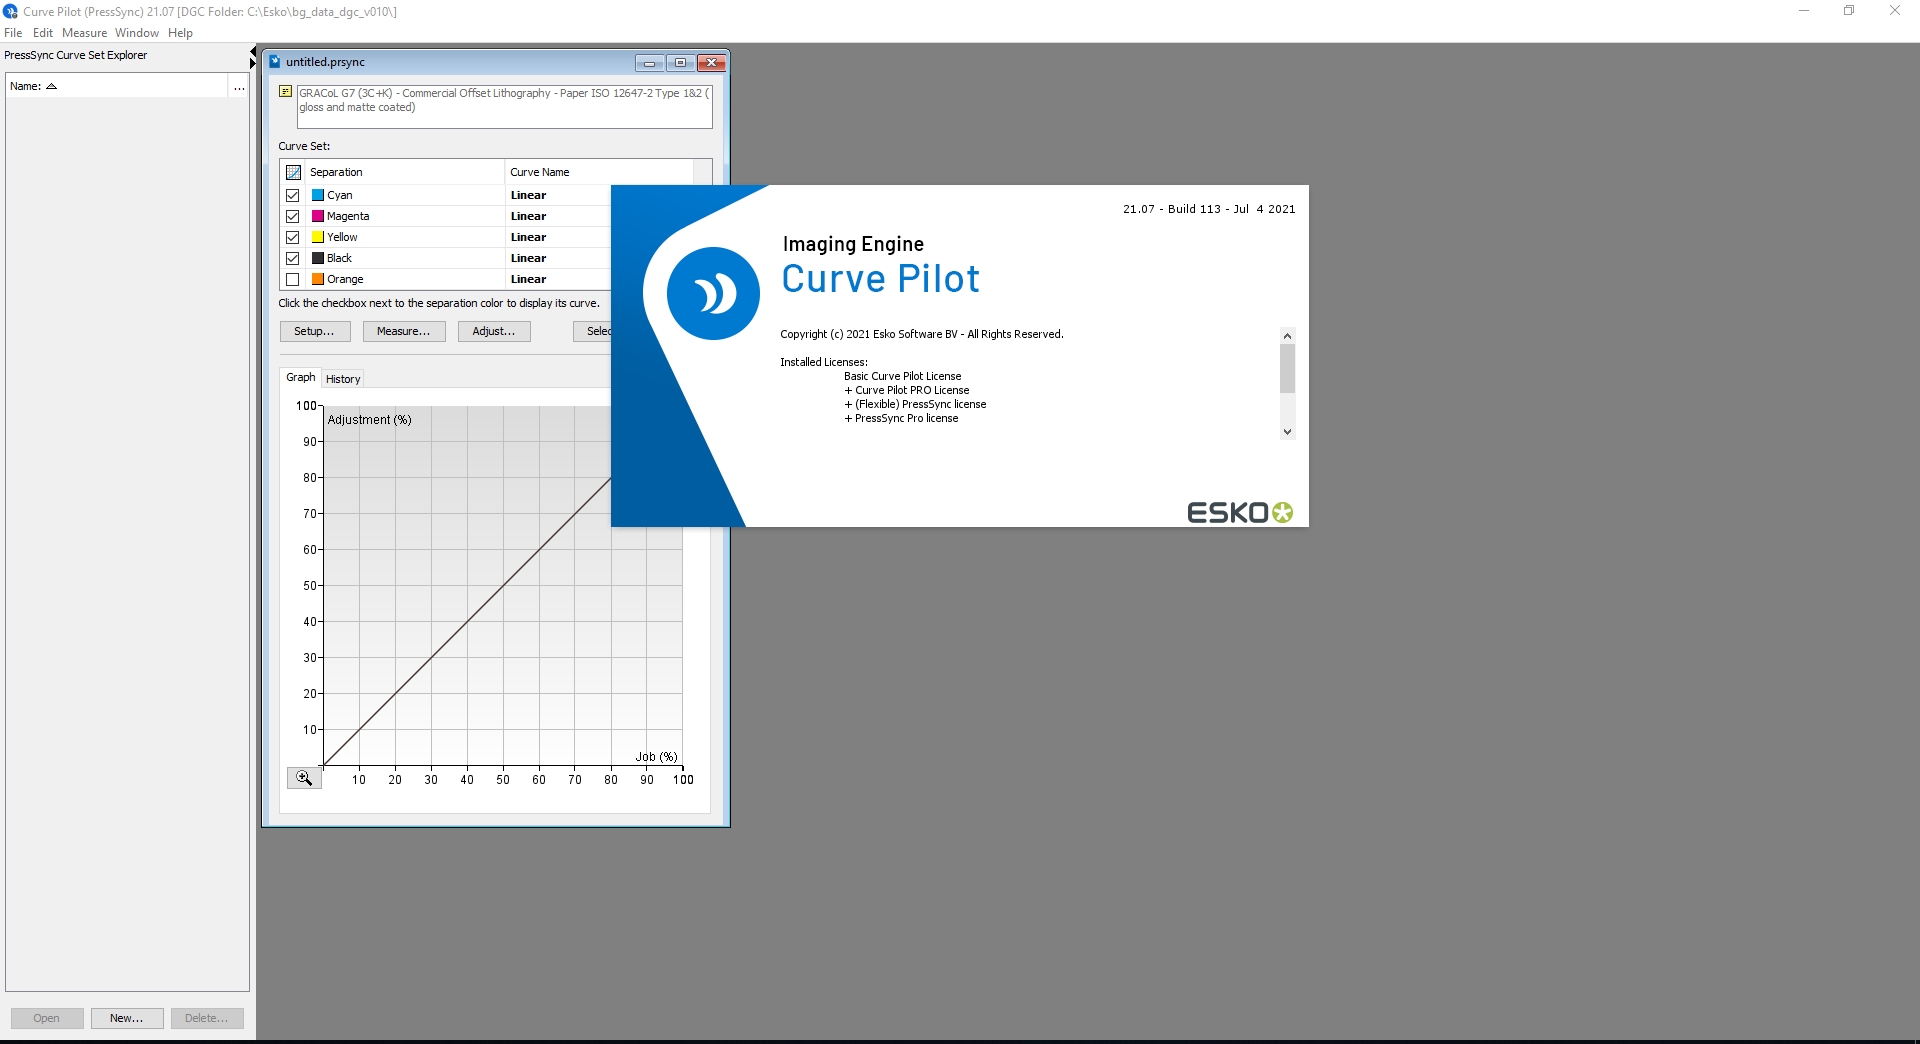Click the Linear curve name for Orange
The image size is (1920, 1044).
pyautogui.click(x=528, y=279)
